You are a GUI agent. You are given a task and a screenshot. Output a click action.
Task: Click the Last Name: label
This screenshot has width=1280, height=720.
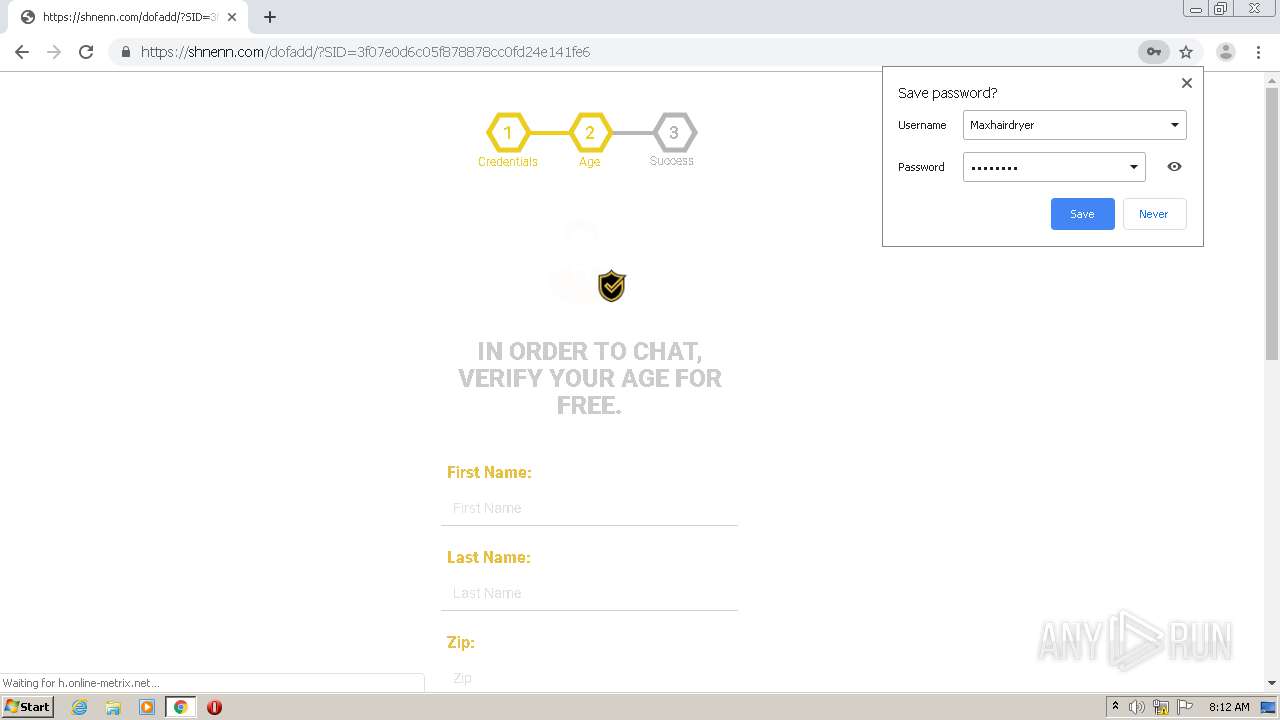pyautogui.click(x=488, y=557)
